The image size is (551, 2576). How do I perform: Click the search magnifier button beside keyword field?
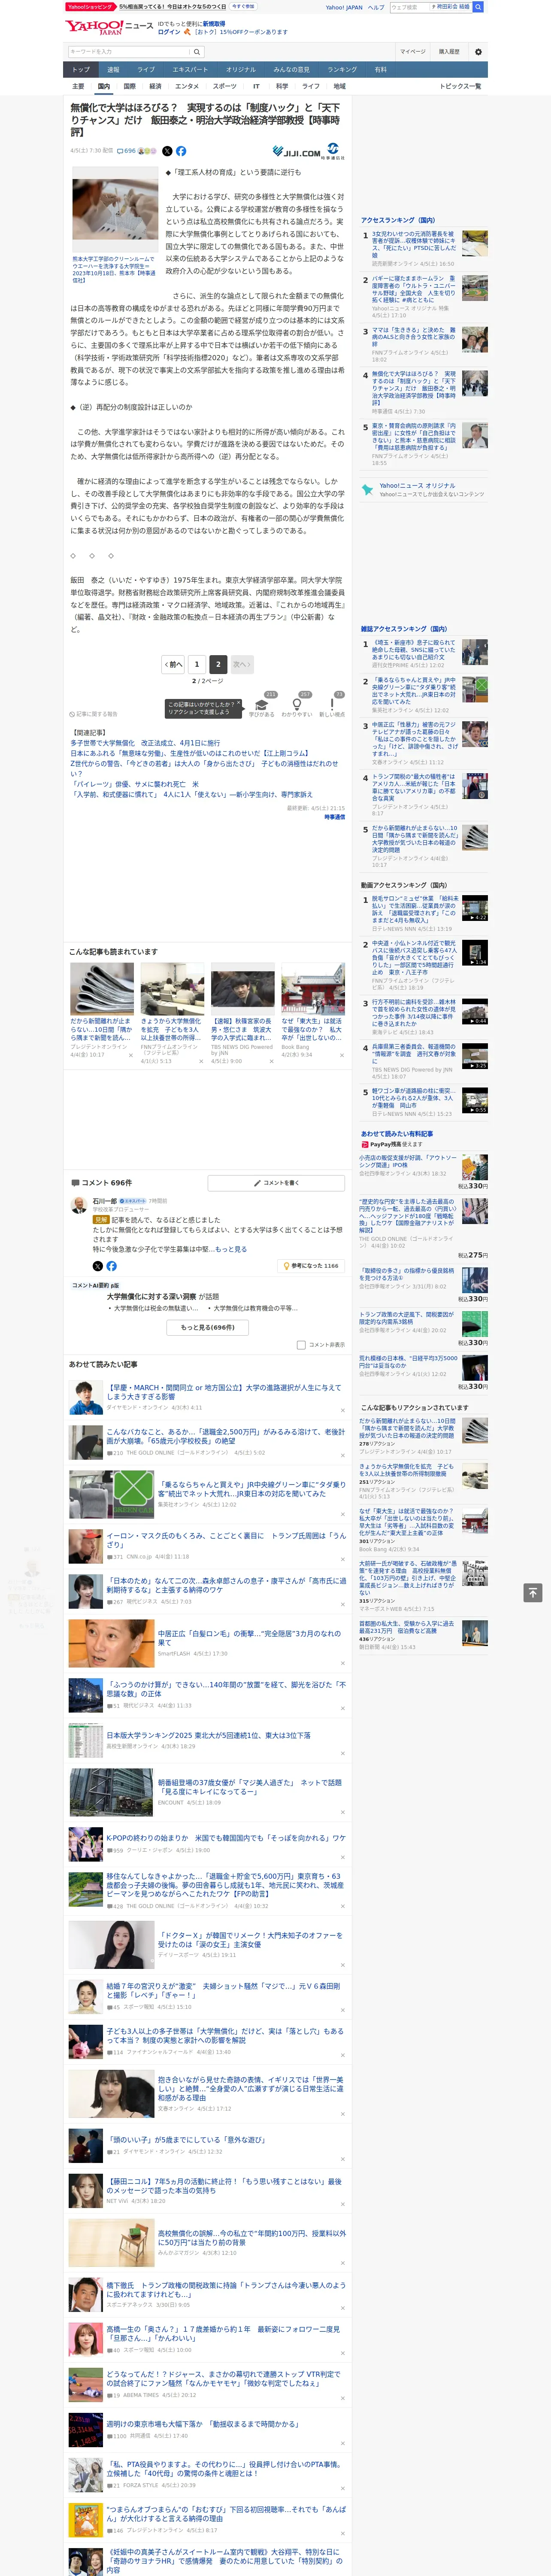(198, 51)
